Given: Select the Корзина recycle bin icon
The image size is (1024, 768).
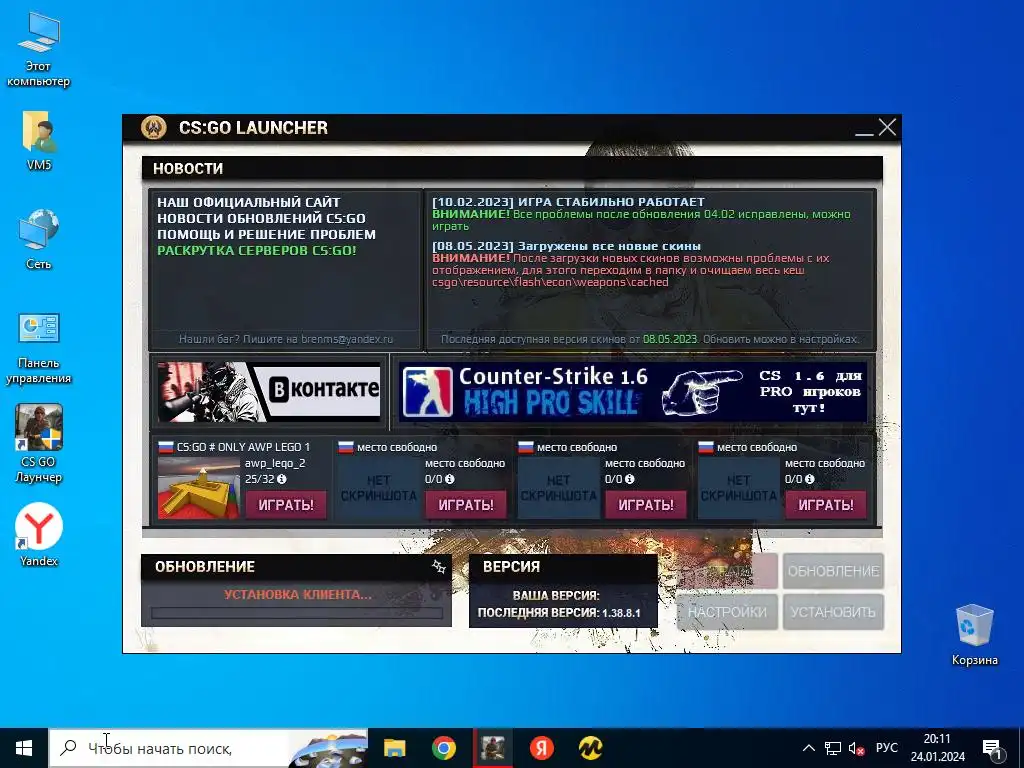Looking at the screenshot, I should tap(974, 635).
